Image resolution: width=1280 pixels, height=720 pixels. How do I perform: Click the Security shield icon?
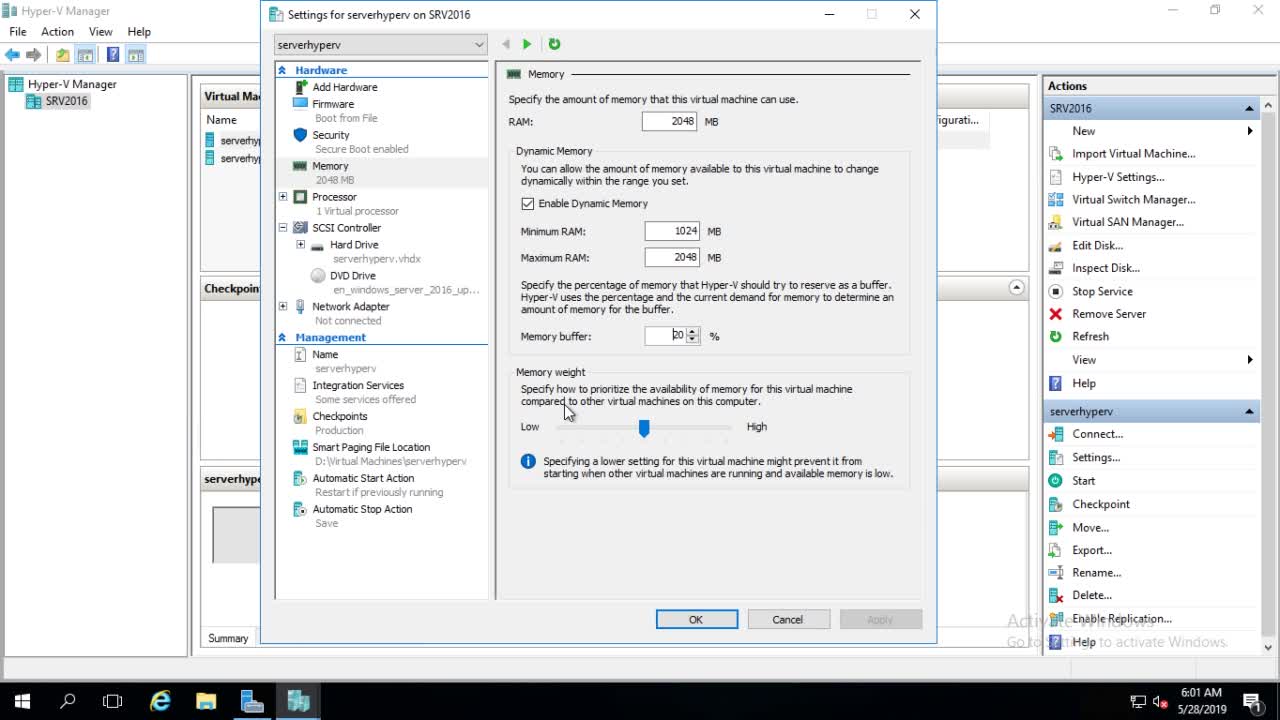click(x=300, y=134)
